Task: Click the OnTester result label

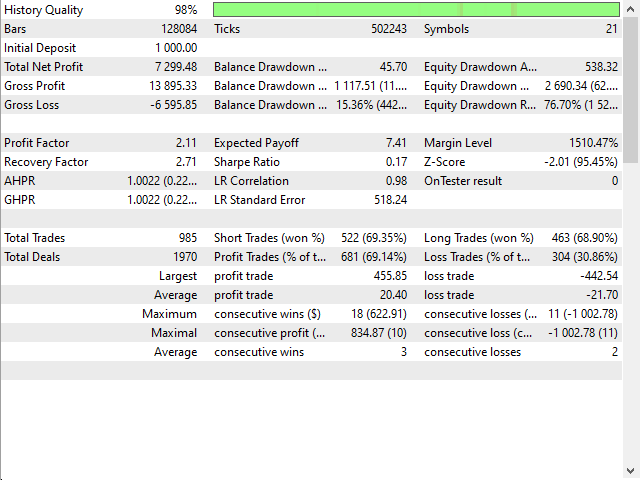Action: click(463, 181)
